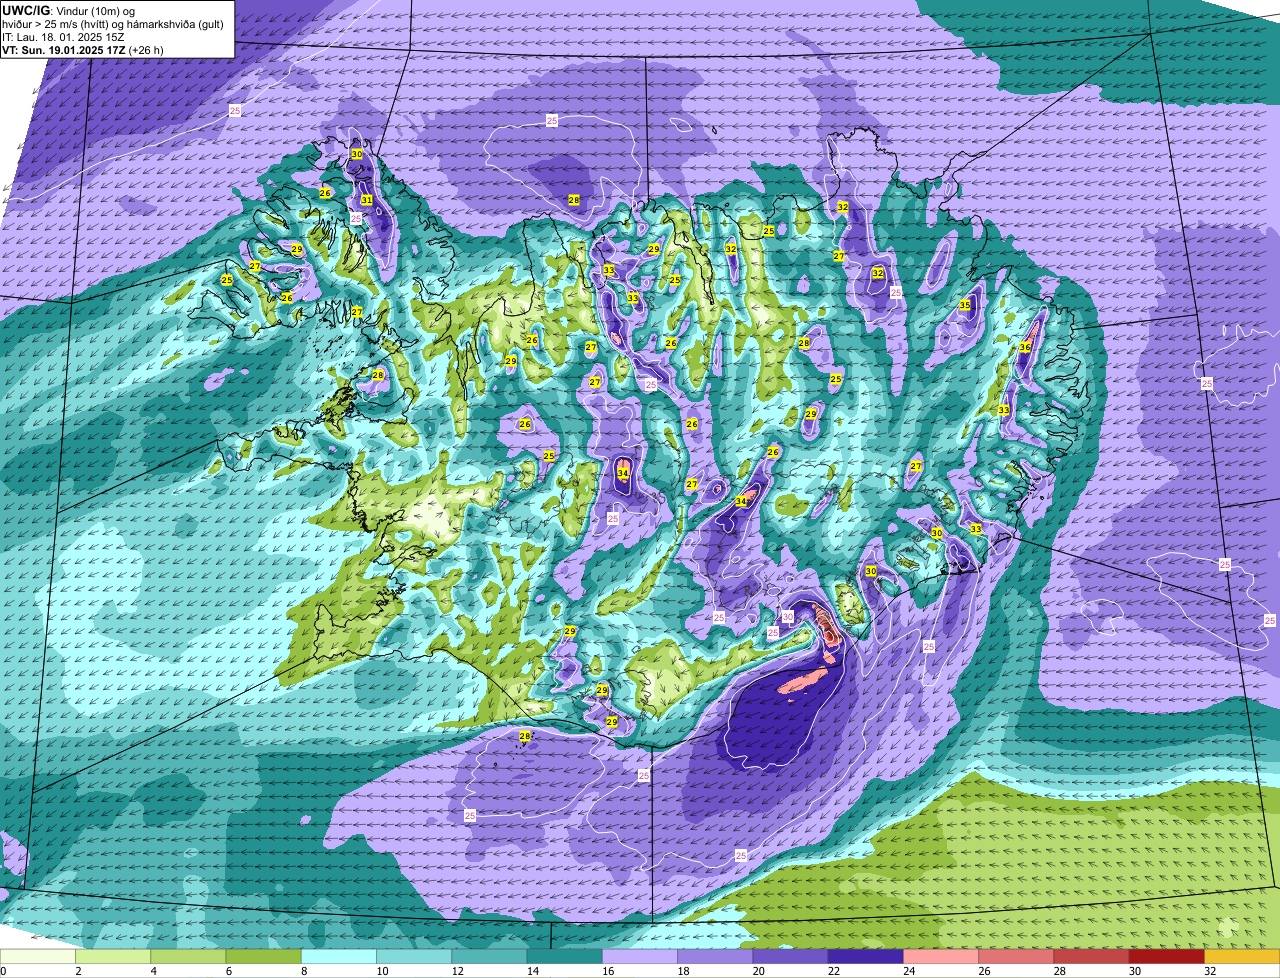Select the 'IT: Lau. 18. 01. 2025 15Z' line

[63, 37]
